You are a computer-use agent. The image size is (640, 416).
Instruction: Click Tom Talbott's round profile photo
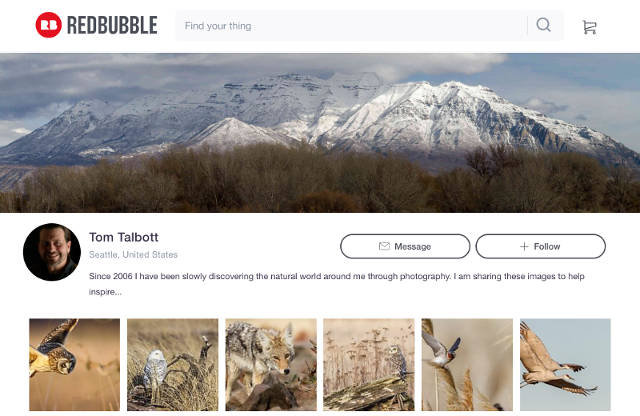(52, 252)
